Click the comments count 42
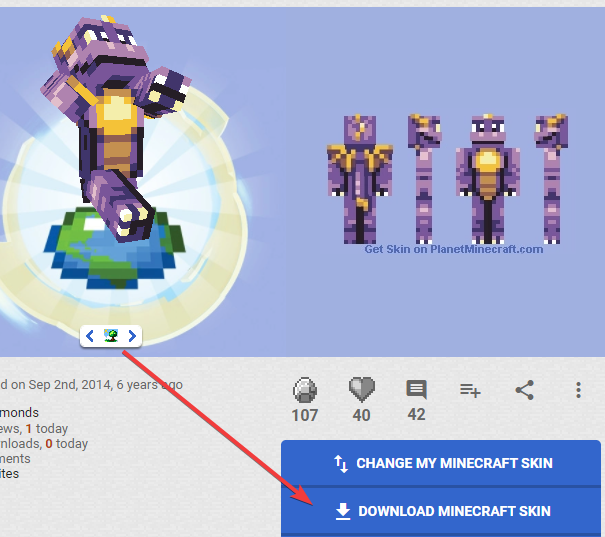 416,414
